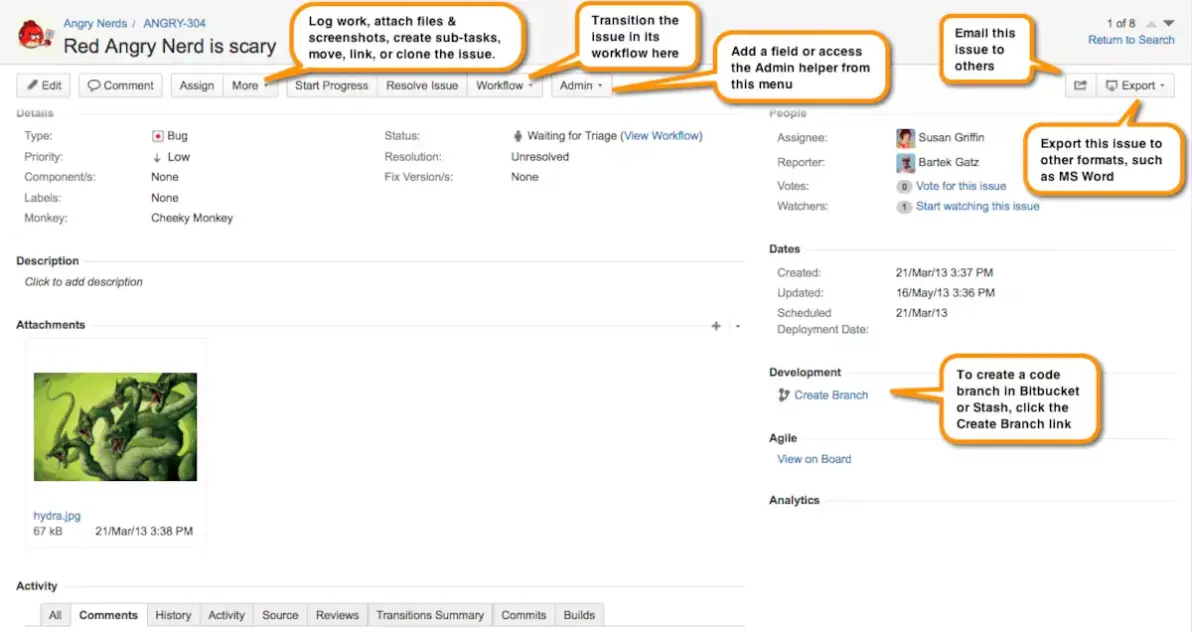1192x632 pixels.
Task: Click Return to Search link
Action: click(1130, 40)
